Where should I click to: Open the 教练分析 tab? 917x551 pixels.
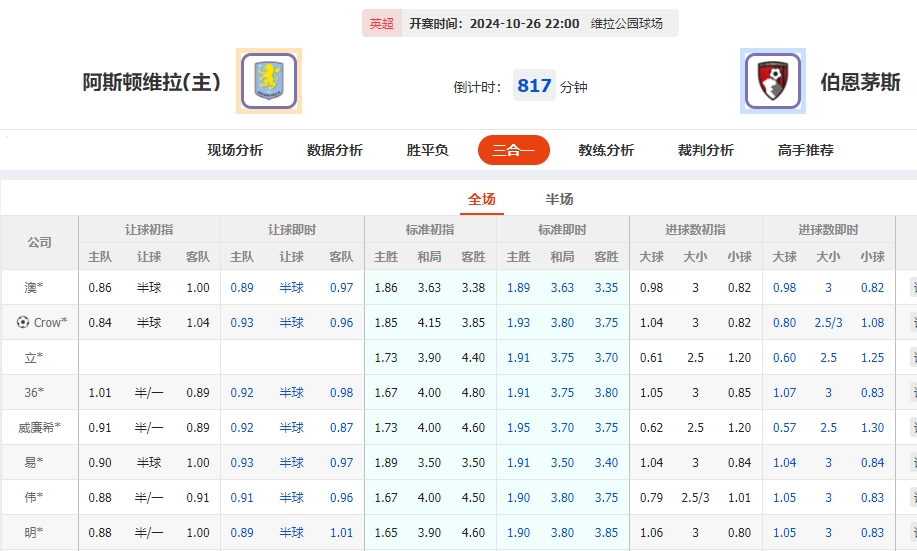click(605, 150)
